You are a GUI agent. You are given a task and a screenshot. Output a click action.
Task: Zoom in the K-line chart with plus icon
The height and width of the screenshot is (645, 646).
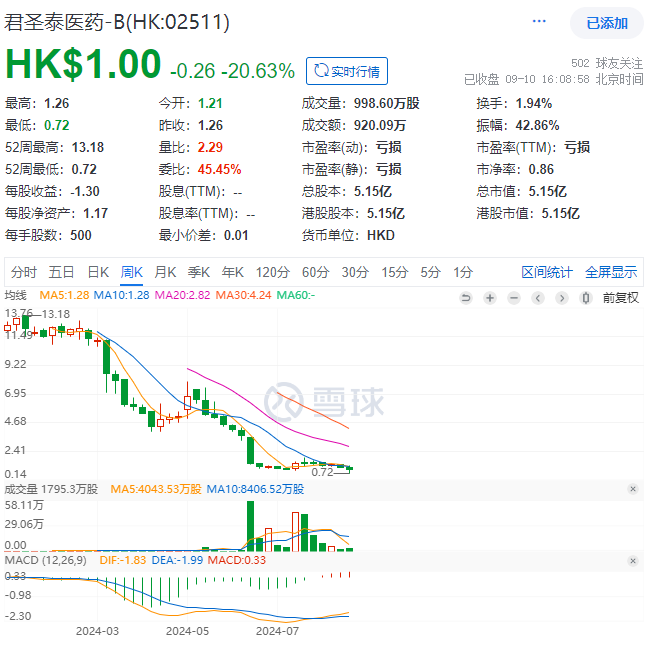click(x=490, y=297)
